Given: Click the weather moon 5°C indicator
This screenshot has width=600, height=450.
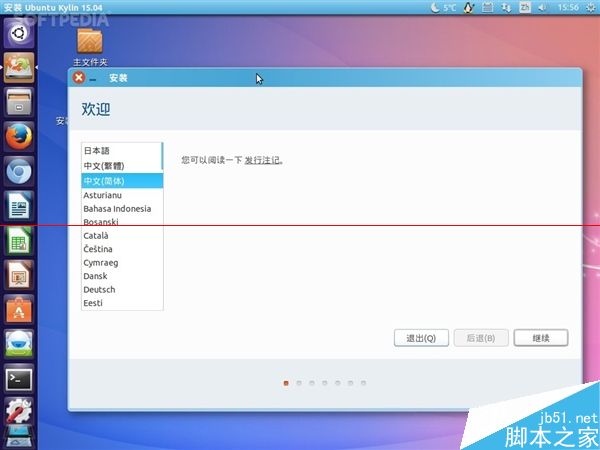Looking at the screenshot, I should click(x=443, y=7).
